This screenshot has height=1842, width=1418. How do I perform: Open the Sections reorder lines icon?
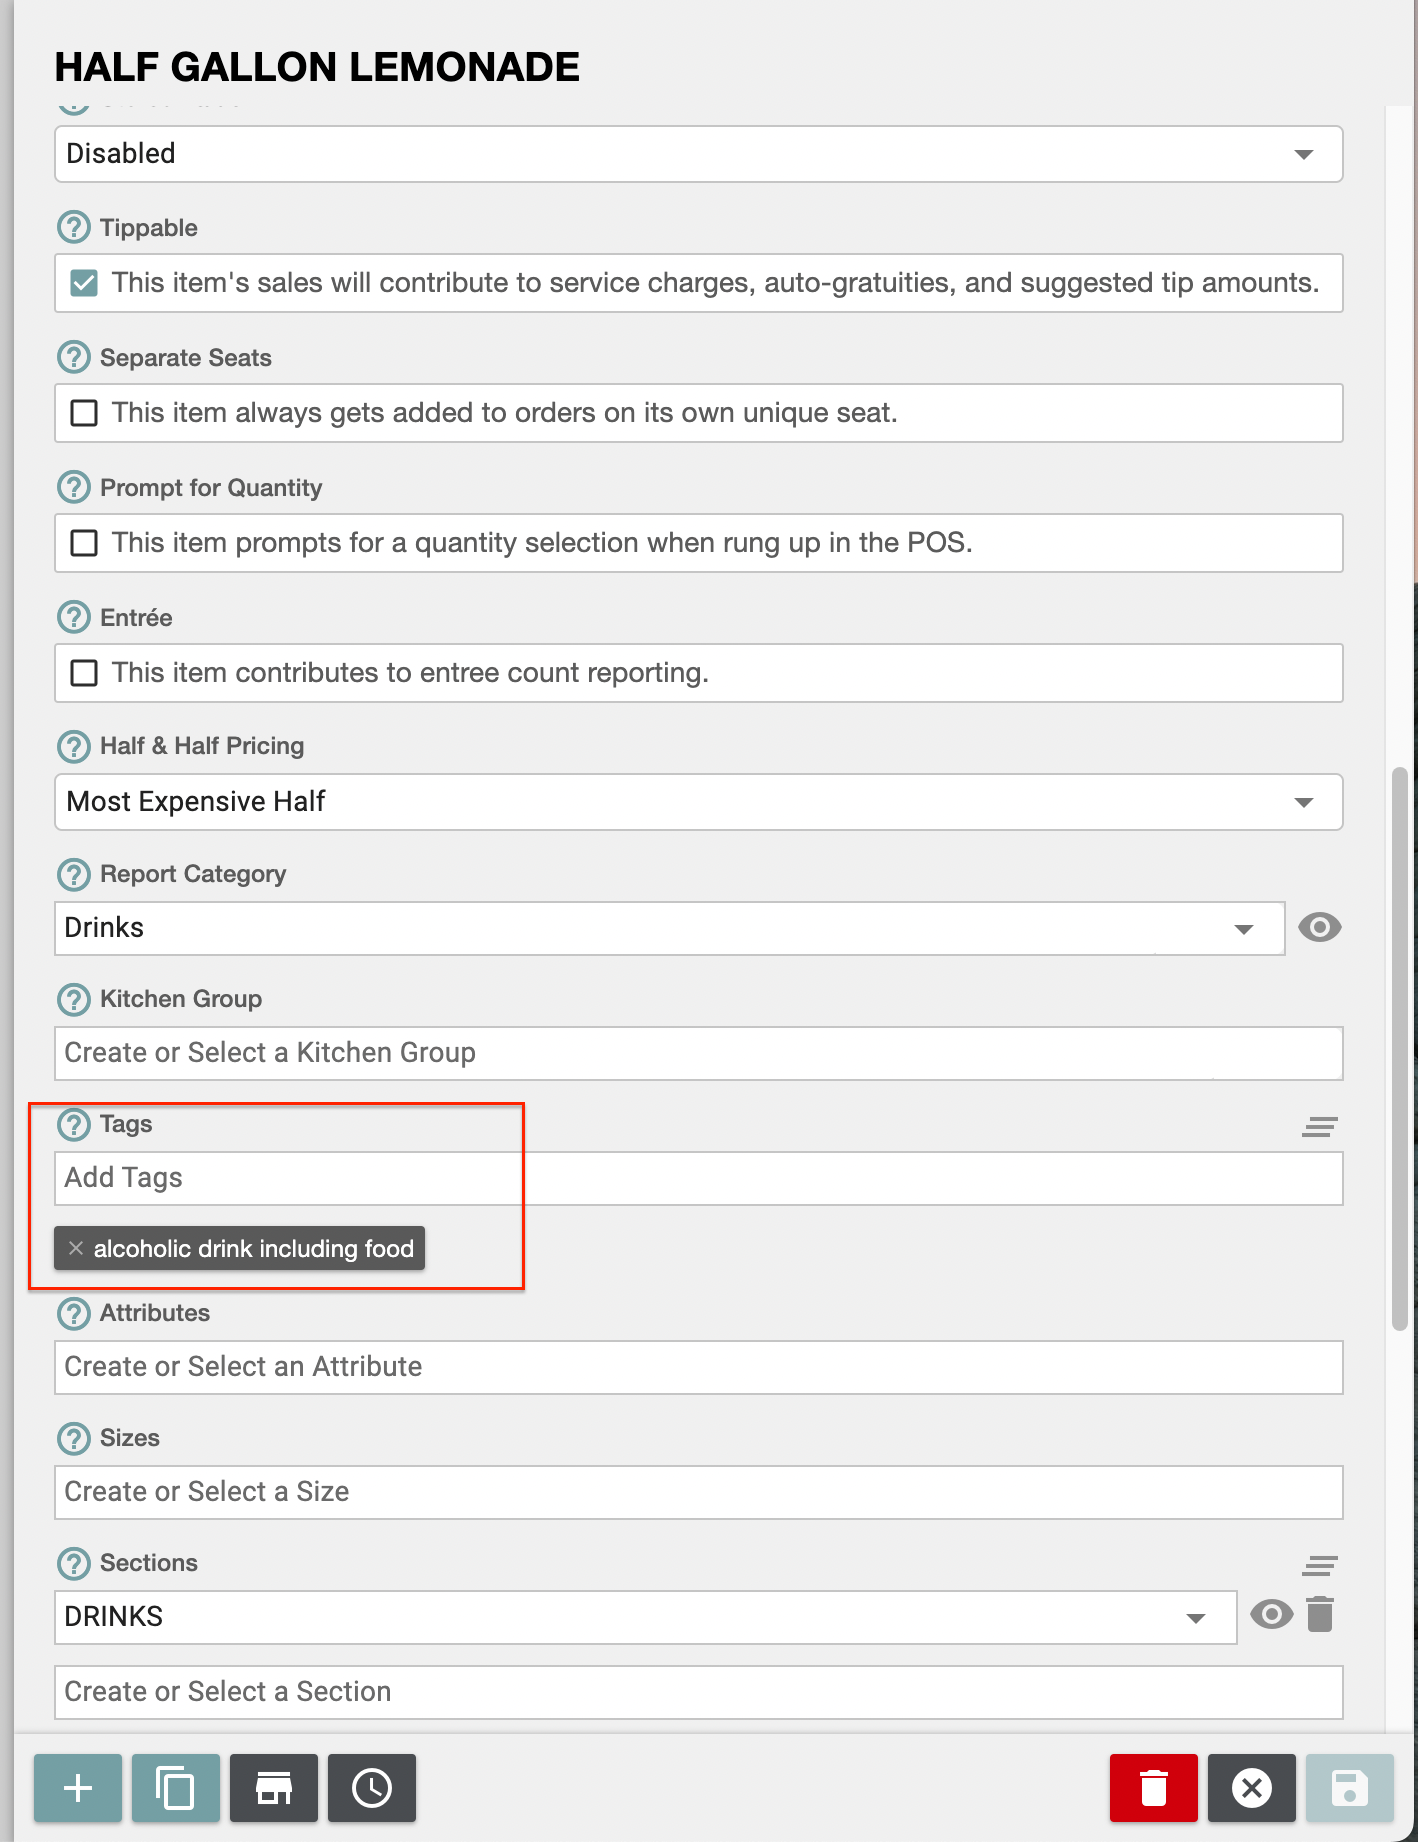pyautogui.click(x=1319, y=1565)
